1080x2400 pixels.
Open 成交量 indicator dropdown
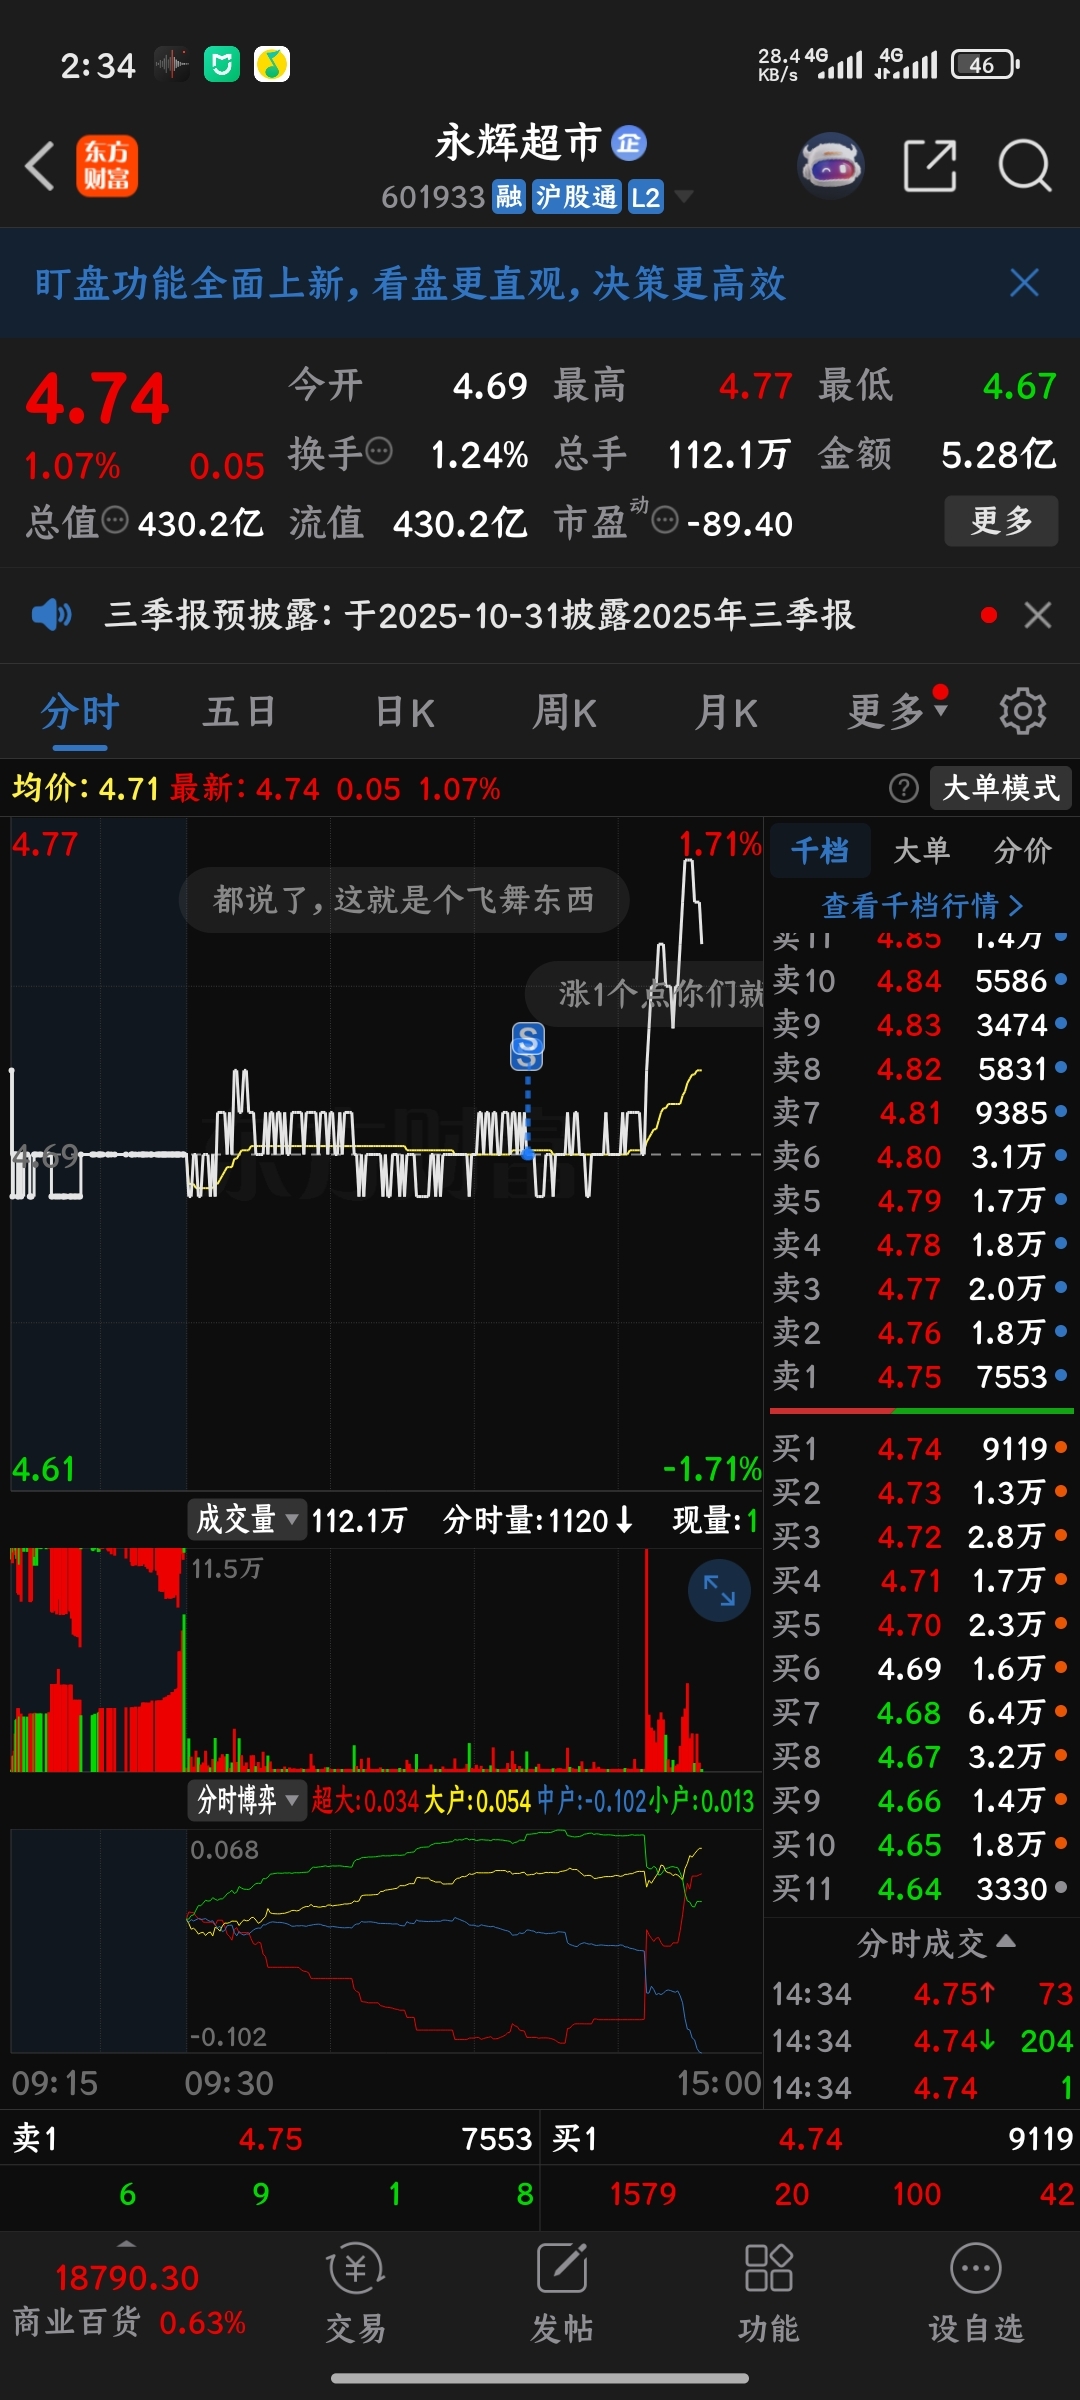click(246, 1520)
